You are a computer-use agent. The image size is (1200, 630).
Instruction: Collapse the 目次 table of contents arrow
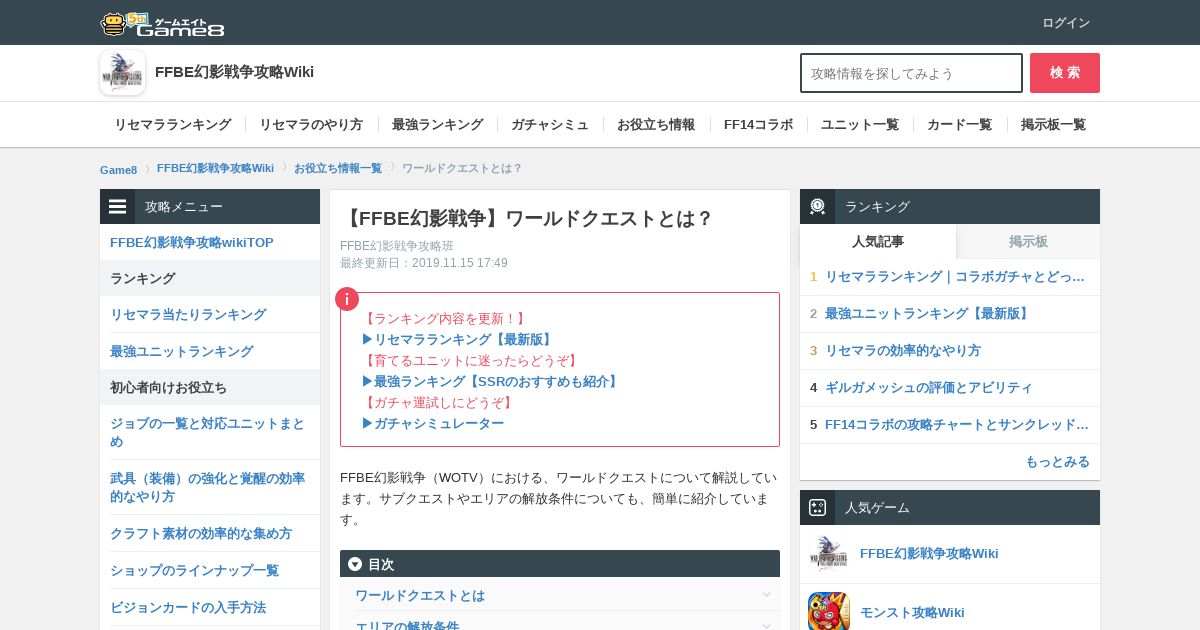(x=355, y=564)
